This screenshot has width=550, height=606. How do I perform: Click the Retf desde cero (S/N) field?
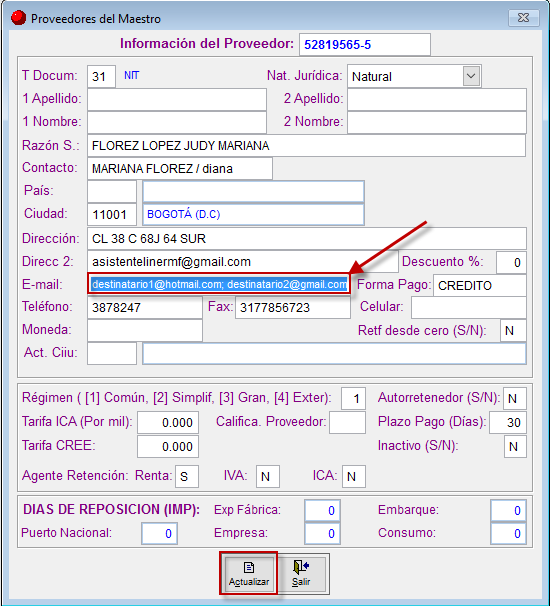pyautogui.click(x=513, y=330)
